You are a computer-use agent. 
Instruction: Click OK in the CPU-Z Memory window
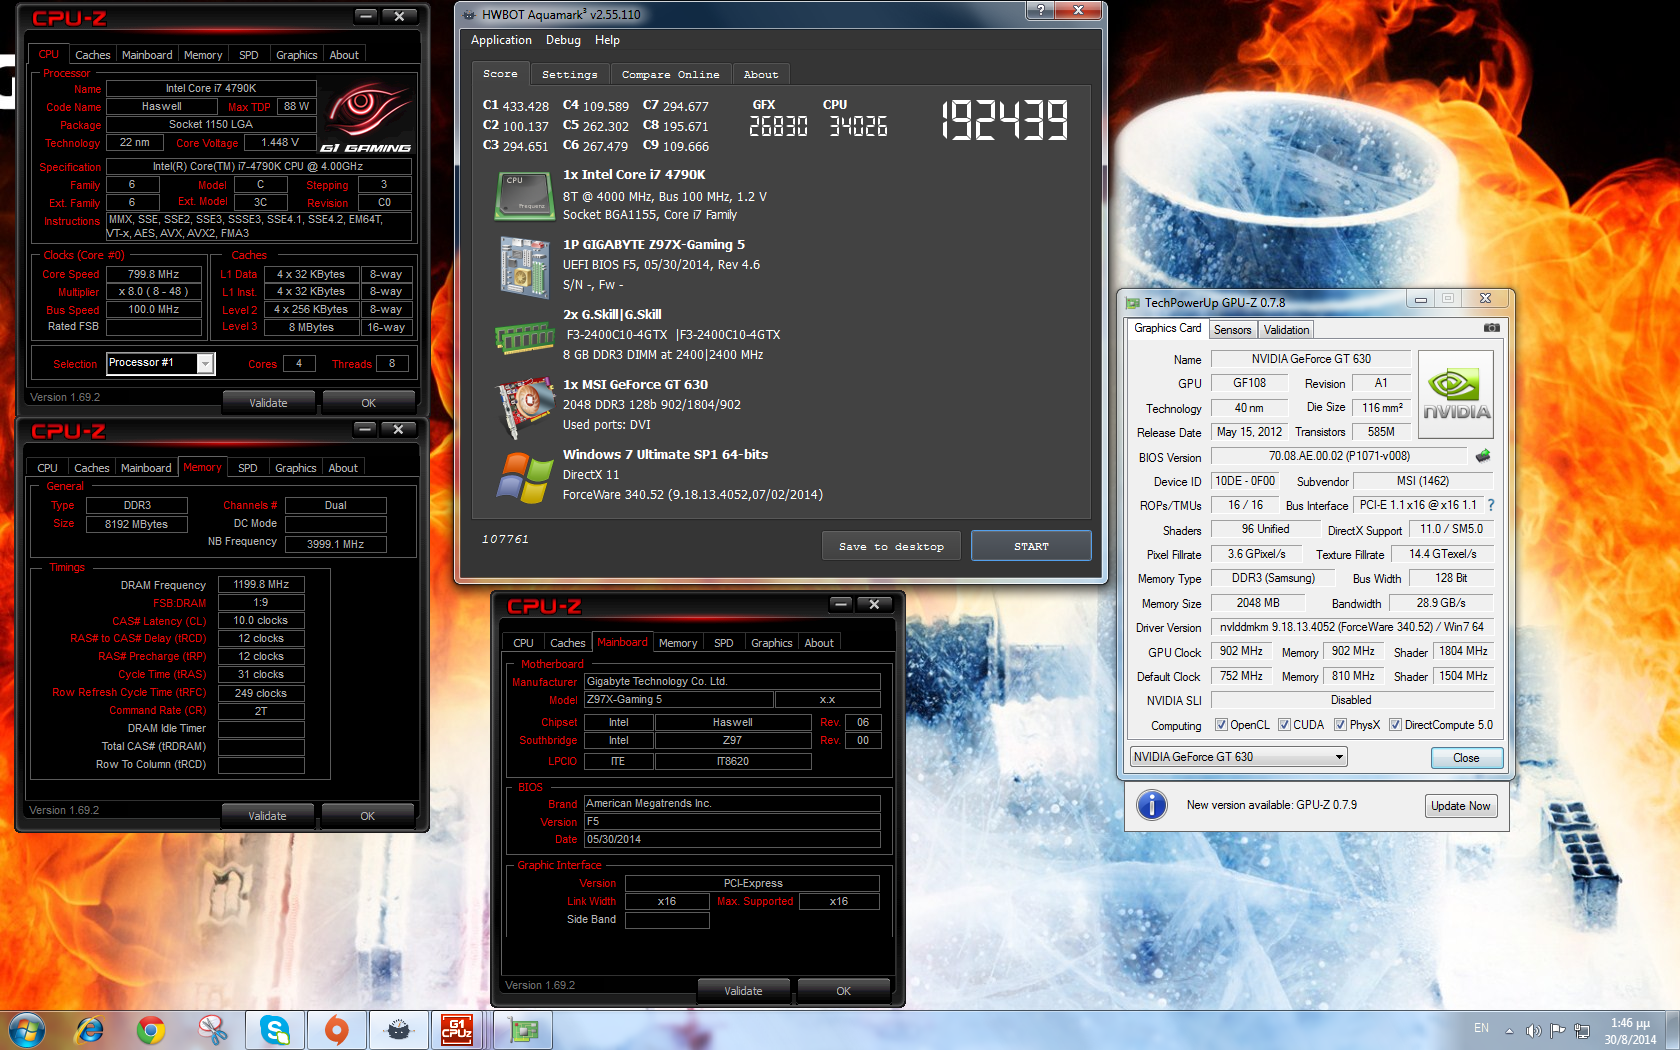[367, 816]
